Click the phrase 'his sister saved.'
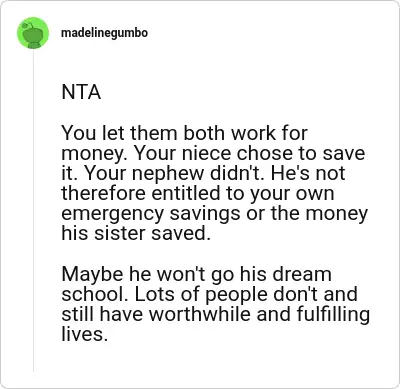 pos(136,233)
